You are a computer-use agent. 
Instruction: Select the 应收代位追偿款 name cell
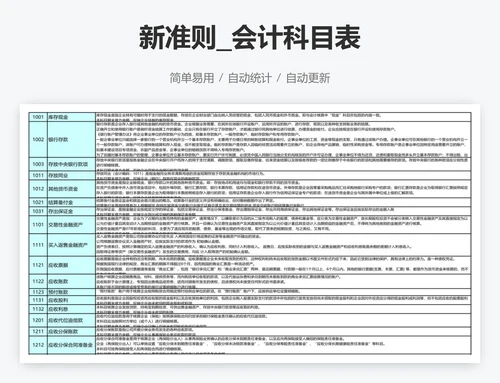pyautogui.click(x=71, y=320)
